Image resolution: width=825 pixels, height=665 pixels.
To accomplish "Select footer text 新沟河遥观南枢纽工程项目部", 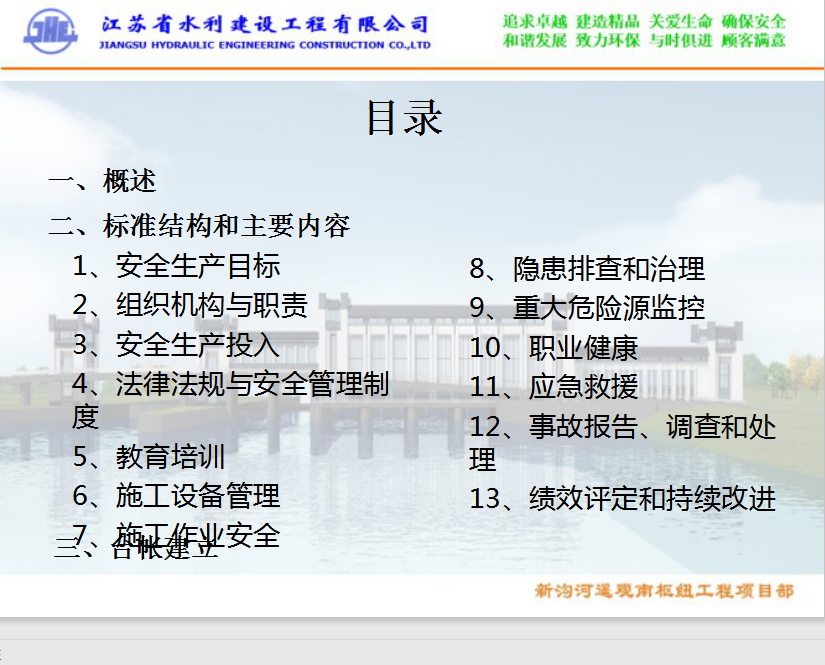I will (x=664, y=590).
